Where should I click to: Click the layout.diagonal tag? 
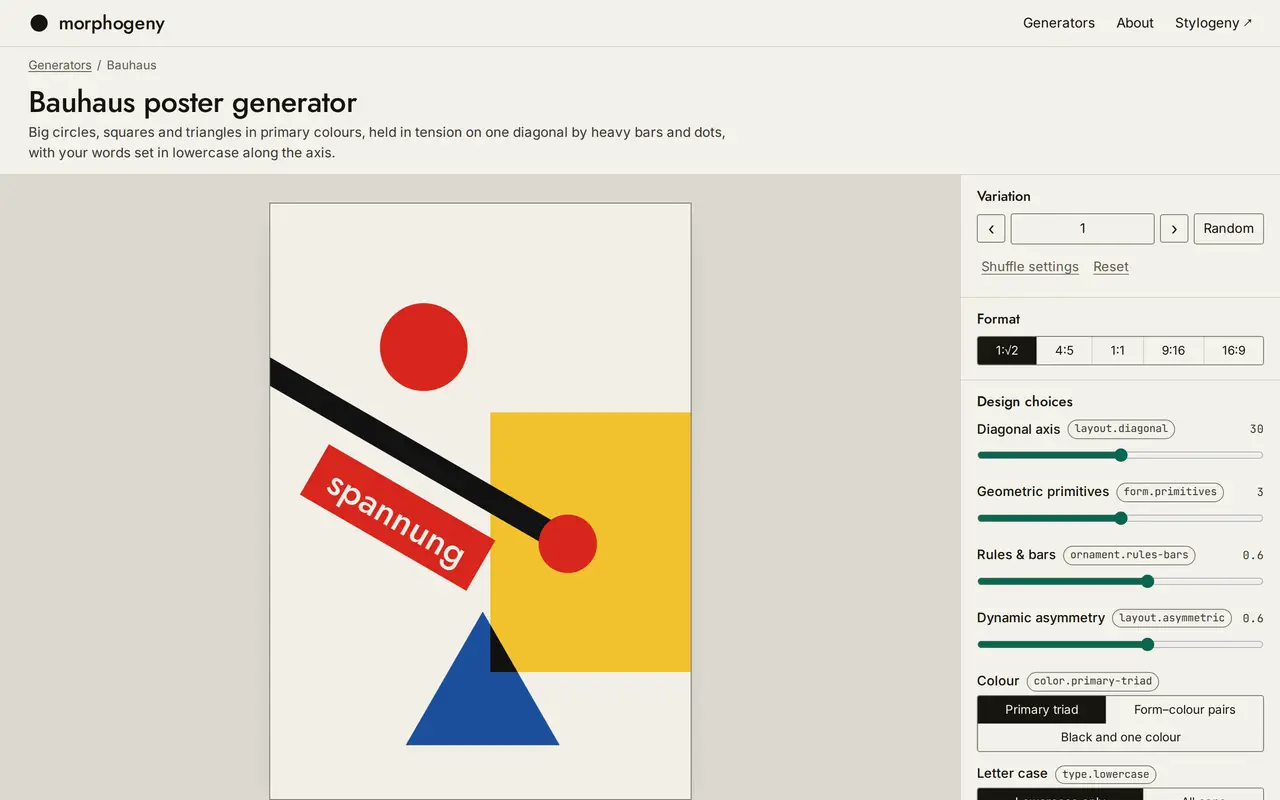pos(1121,429)
